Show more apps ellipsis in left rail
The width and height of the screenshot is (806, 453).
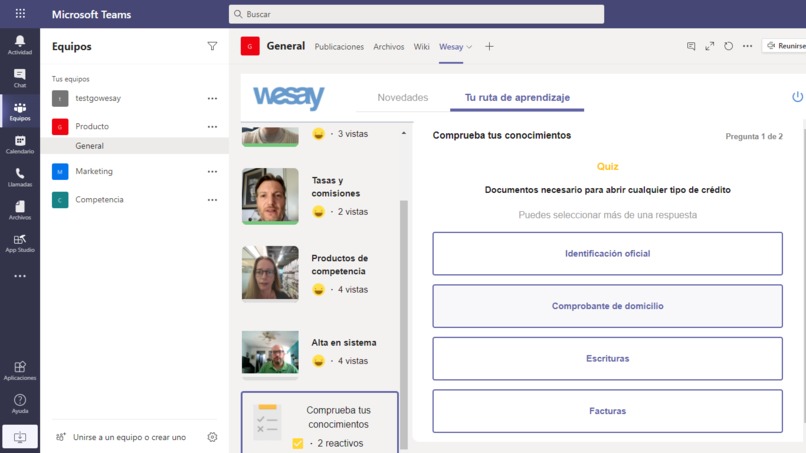[20, 276]
